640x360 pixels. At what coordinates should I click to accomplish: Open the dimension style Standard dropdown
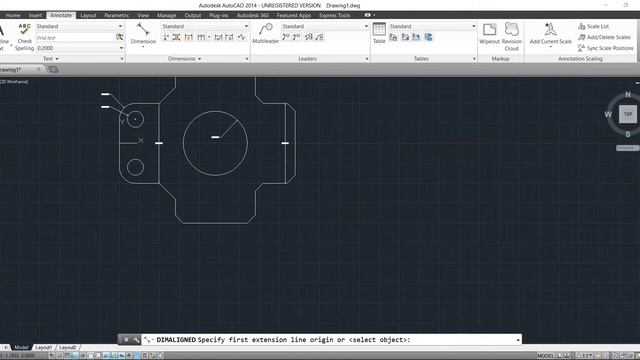coord(246,26)
